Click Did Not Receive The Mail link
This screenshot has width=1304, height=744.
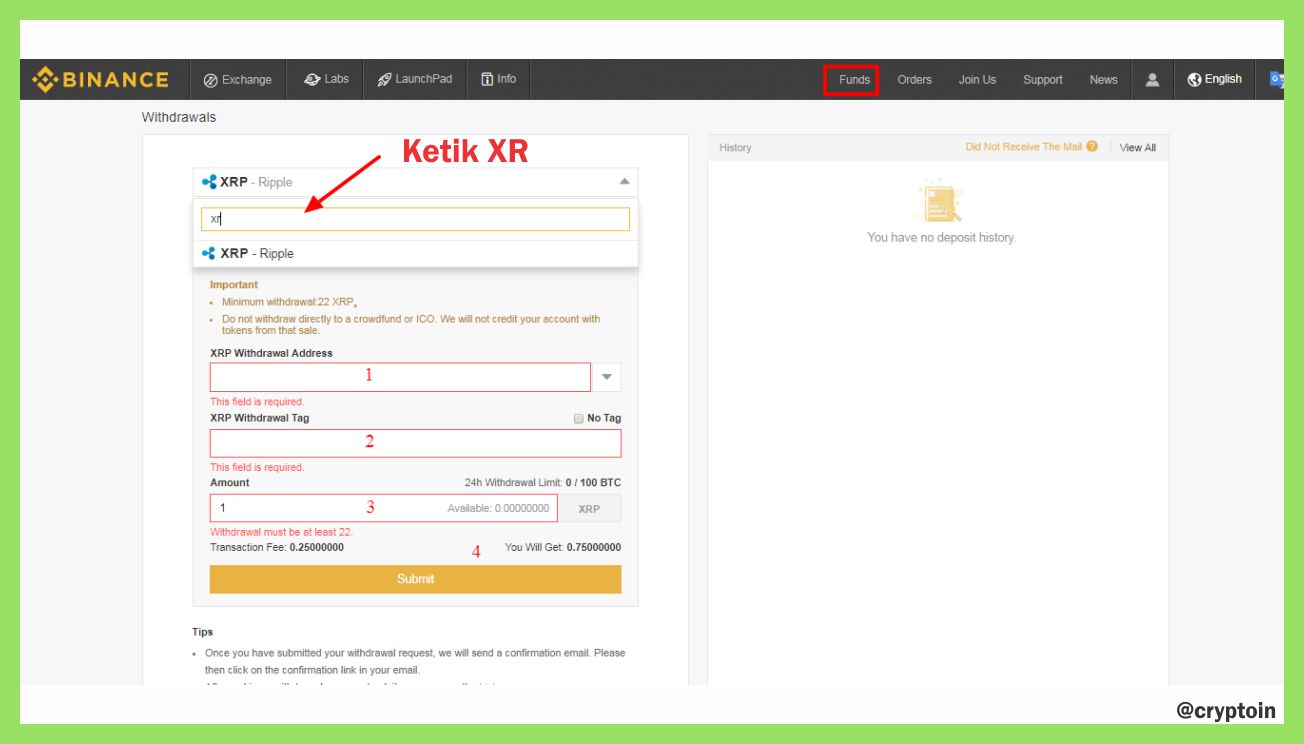point(1023,147)
